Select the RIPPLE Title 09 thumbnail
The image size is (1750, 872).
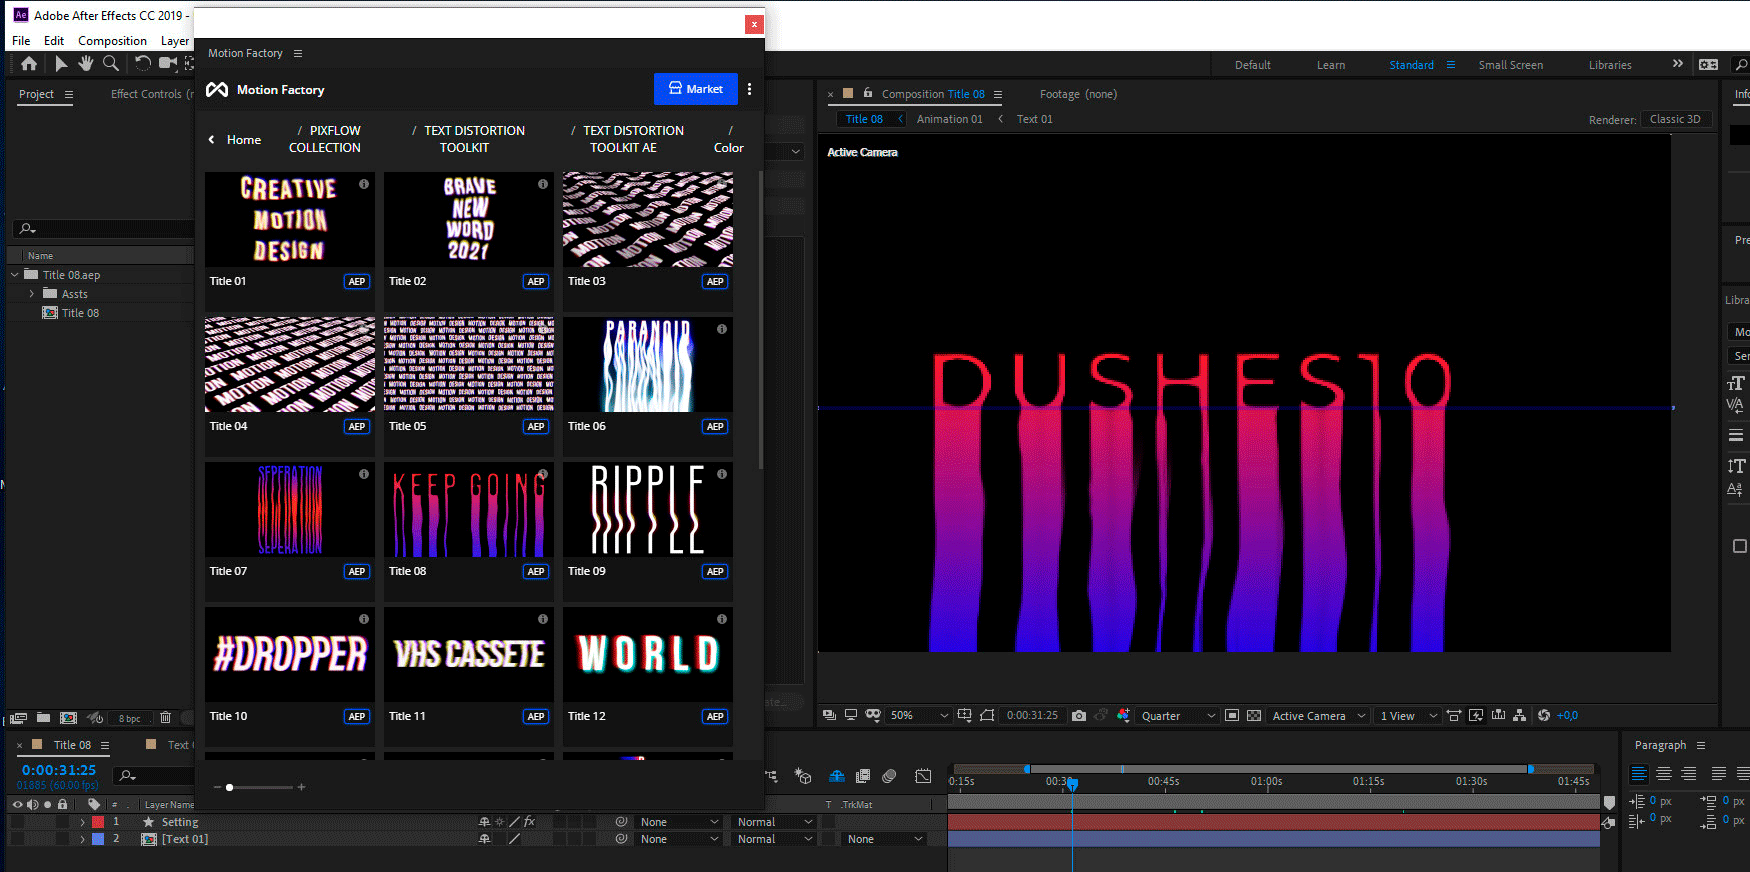pos(648,510)
